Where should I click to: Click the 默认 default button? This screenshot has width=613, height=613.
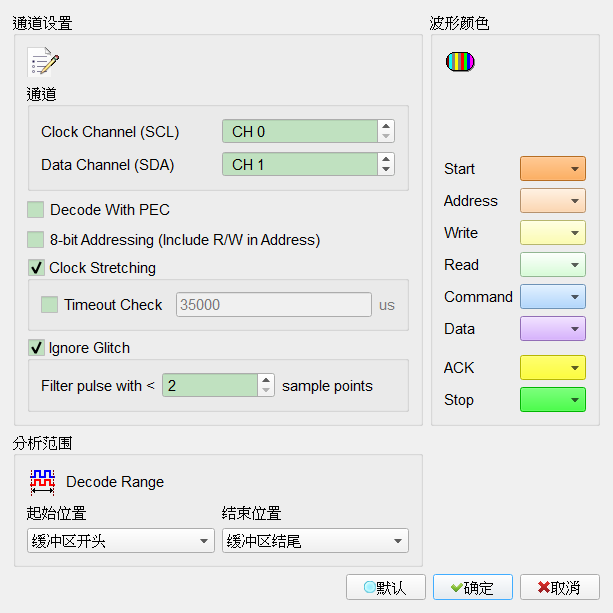coord(386,587)
